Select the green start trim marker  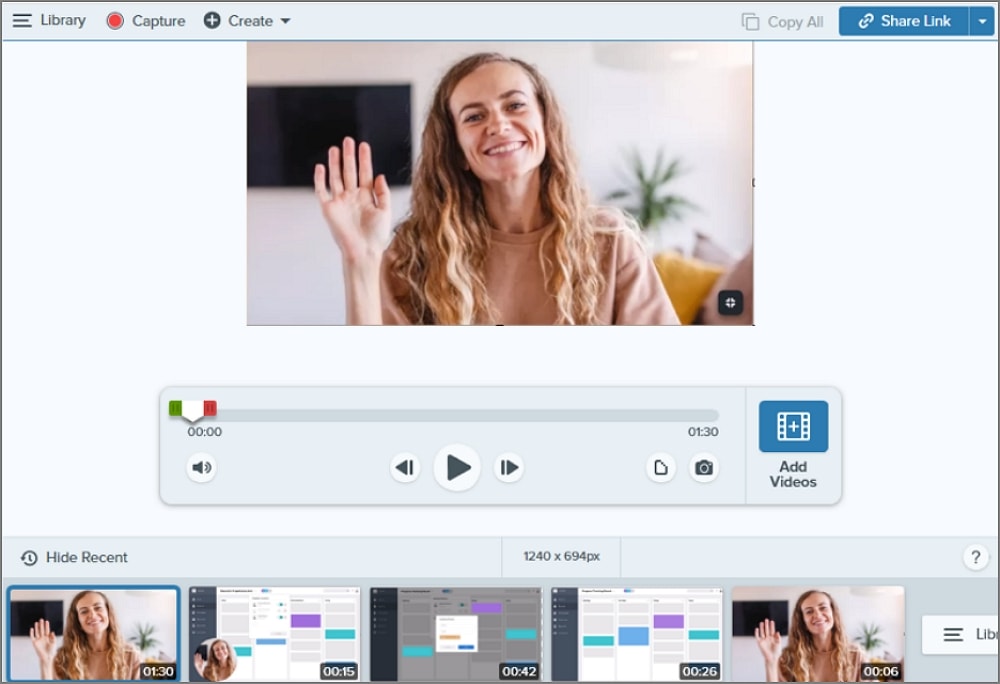175,408
